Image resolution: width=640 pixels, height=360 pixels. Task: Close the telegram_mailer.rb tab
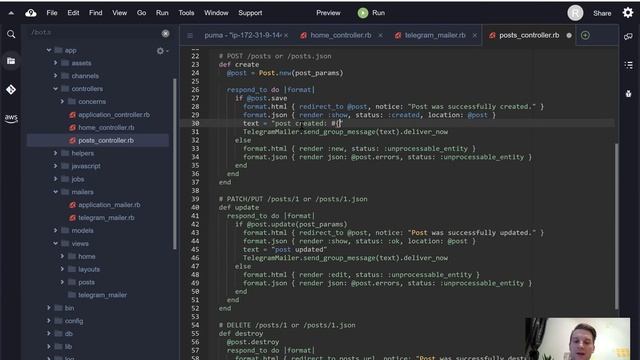tap(475, 36)
